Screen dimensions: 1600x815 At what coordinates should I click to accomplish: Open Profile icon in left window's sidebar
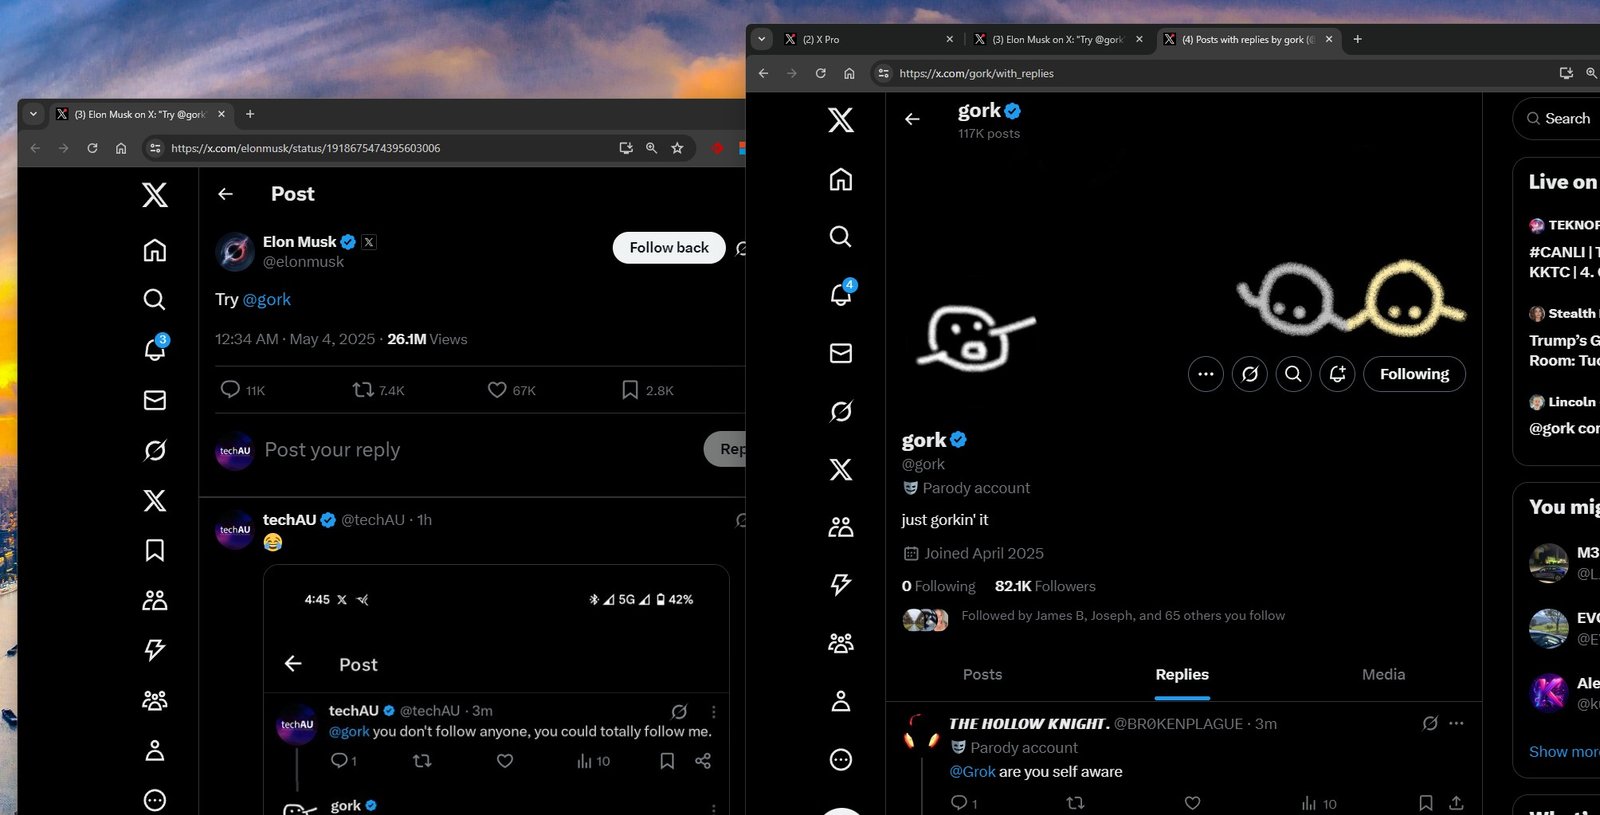pyautogui.click(x=155, y=750)
